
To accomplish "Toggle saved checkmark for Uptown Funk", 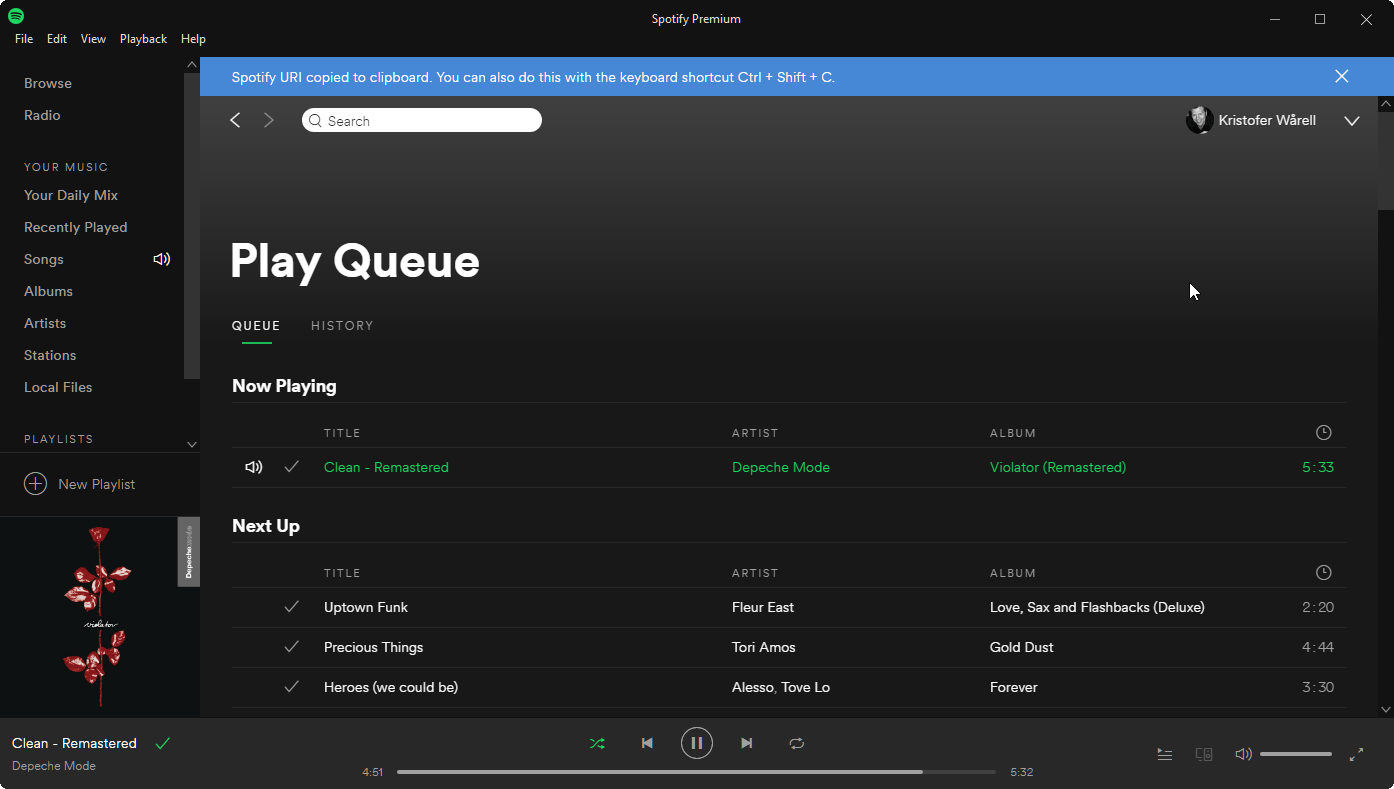I will [x=291, y=607].
